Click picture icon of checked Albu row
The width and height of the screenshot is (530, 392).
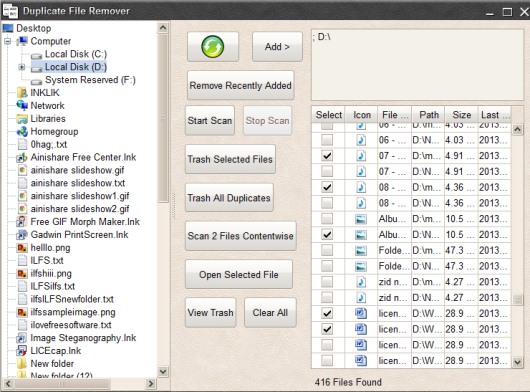click(x=361, y=235)
